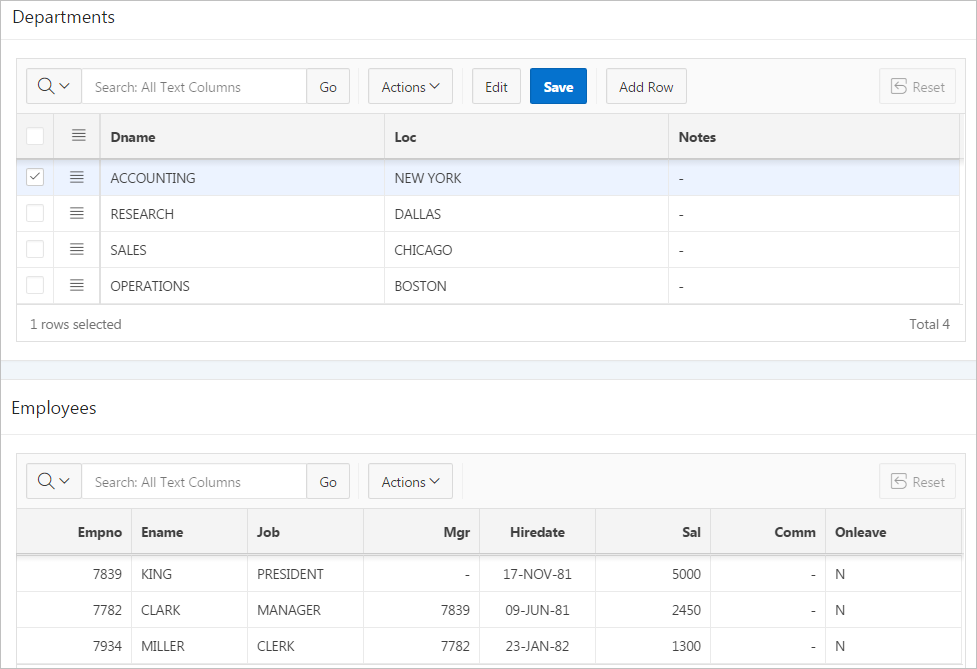Click the Departments search text field
Screen dimensions: 977x669
tap(194, 87)
